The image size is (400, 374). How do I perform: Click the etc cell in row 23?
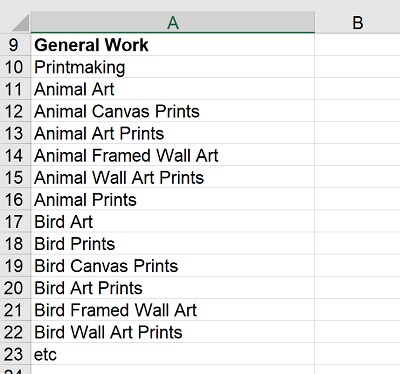pyautogui.click(x=173, y=354)
